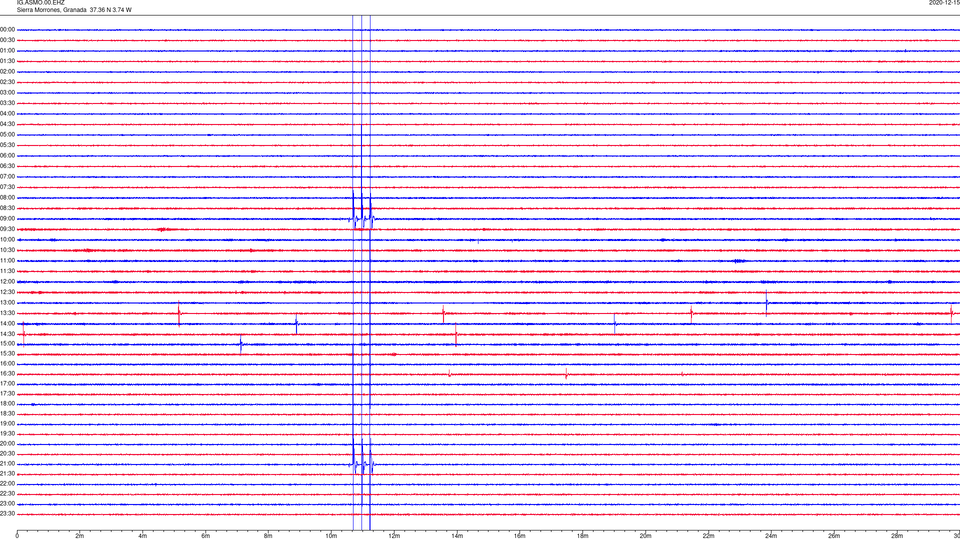The height and width of the screenshot is (540, 960).
Task: Select the 14:00 trace time label
Action: (x=7, y=323)
